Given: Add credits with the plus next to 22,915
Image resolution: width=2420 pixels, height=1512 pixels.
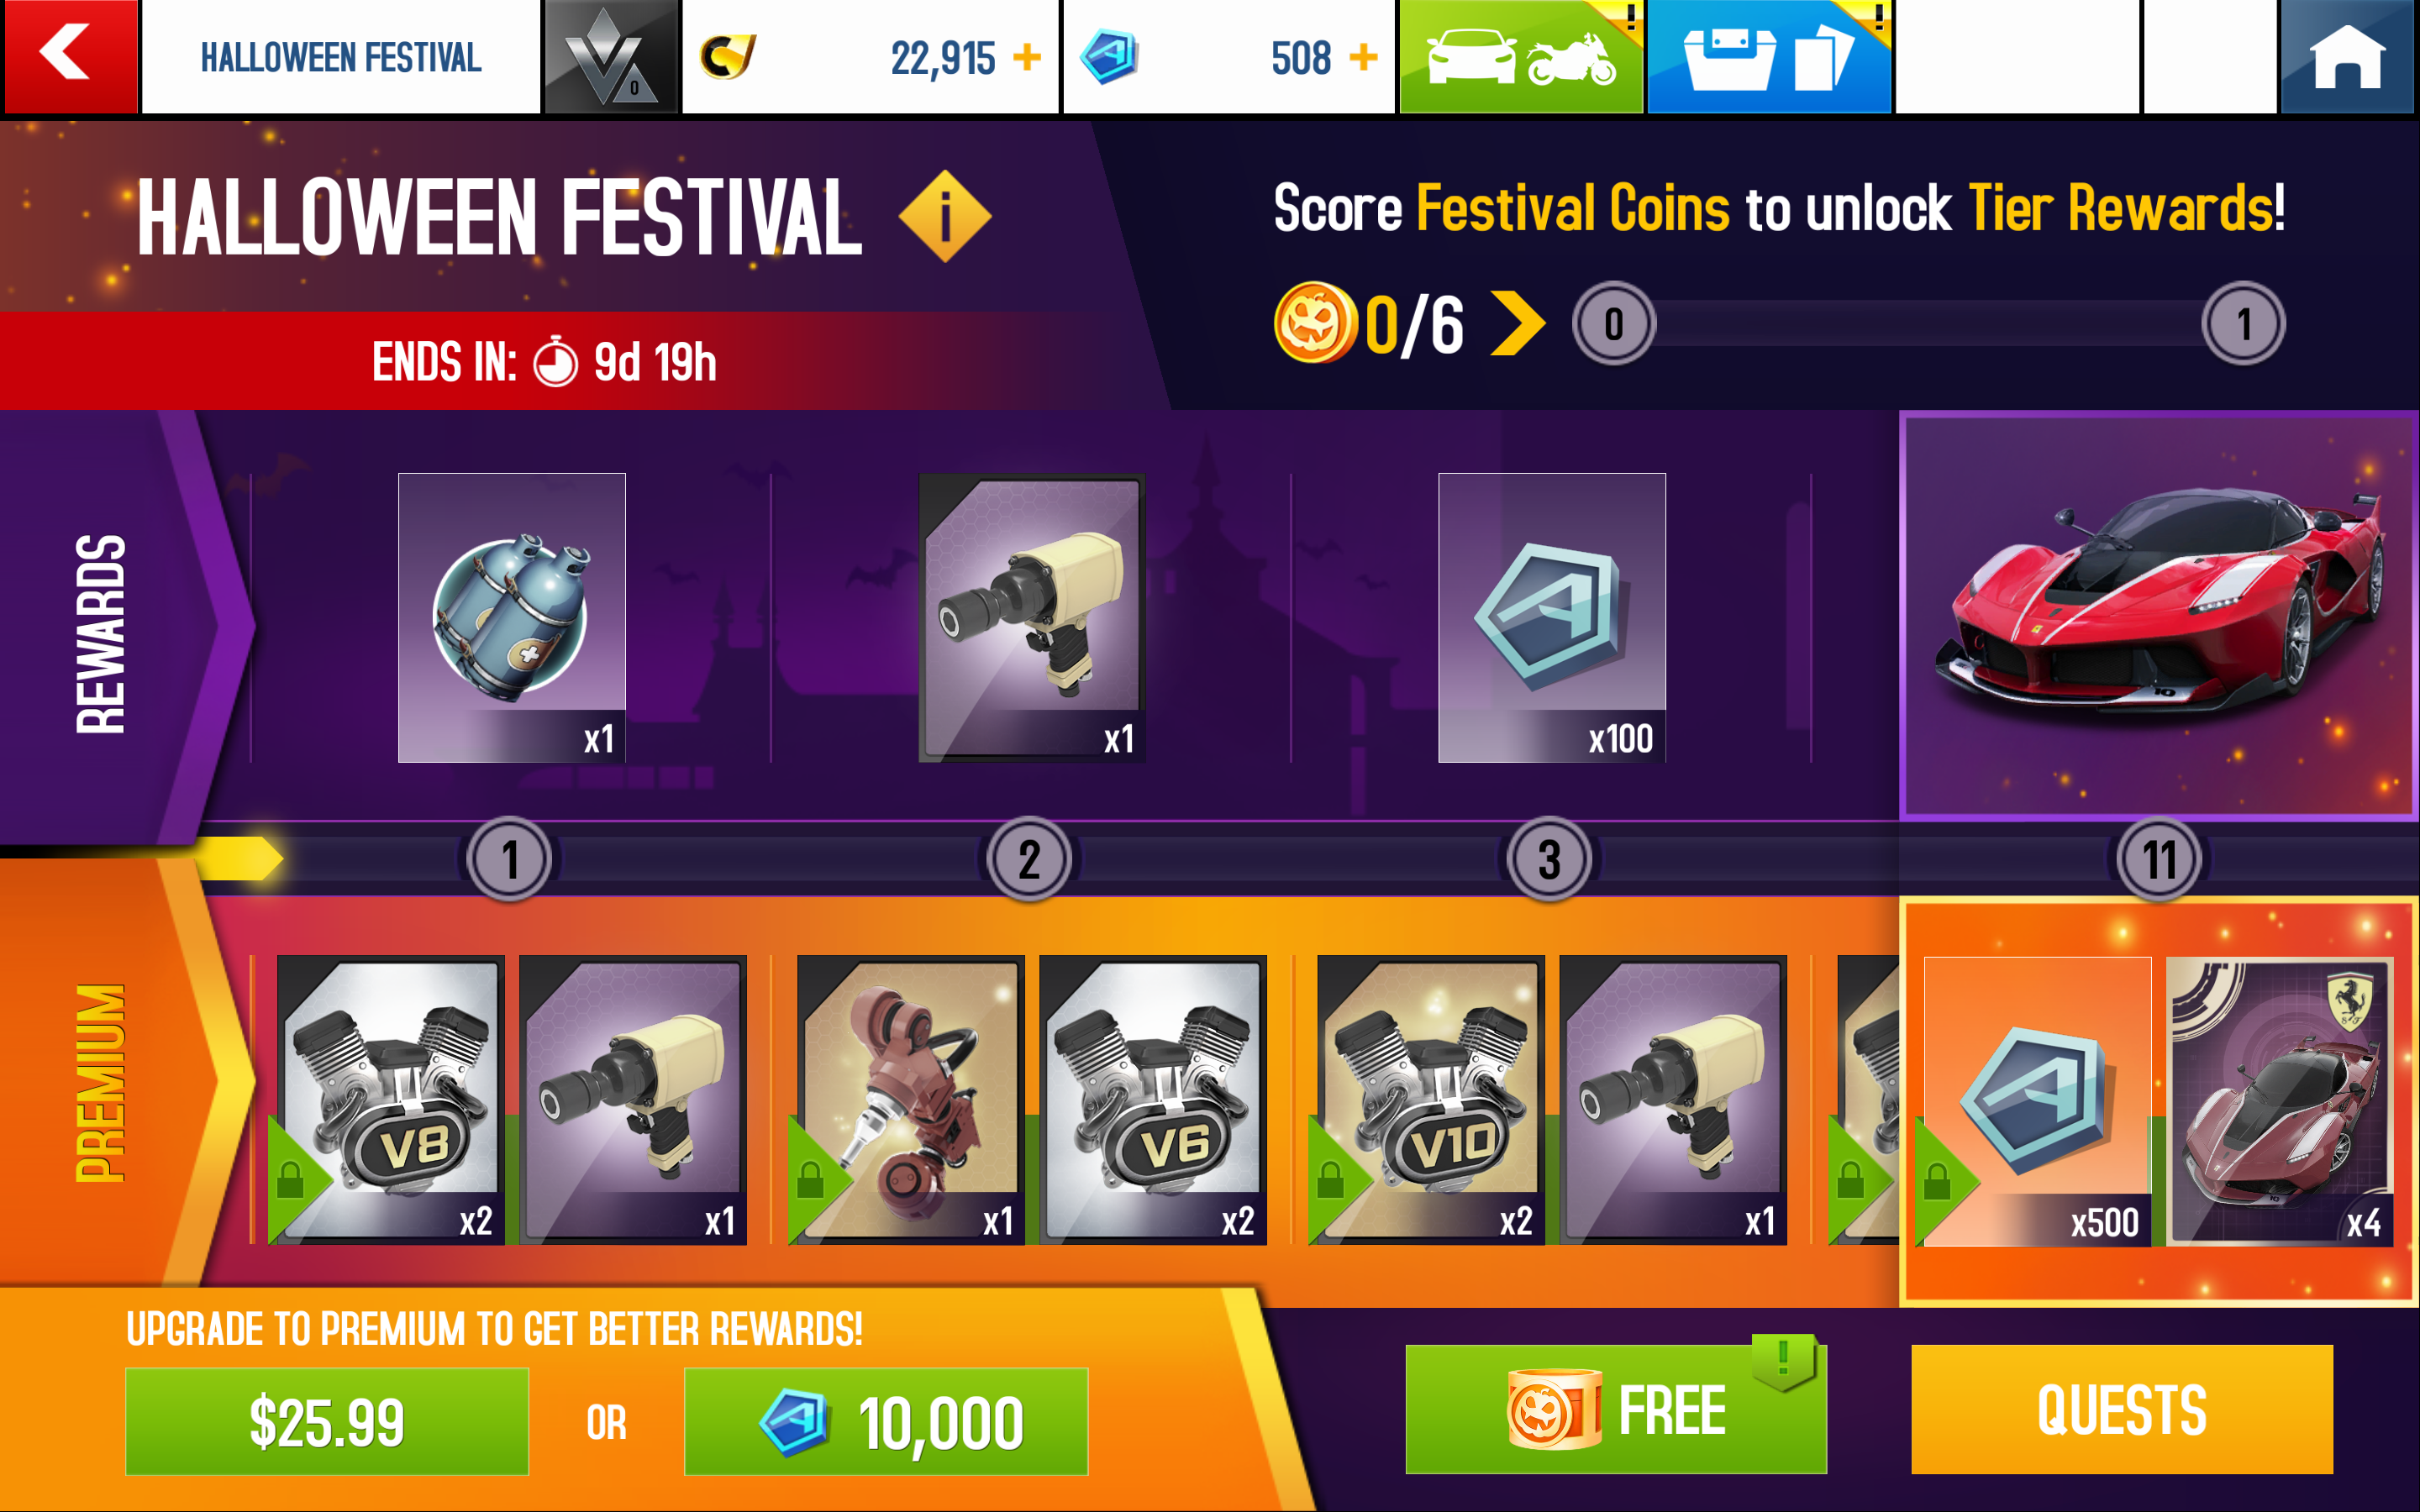Looking at the screenshot, I should [1027, 57].
